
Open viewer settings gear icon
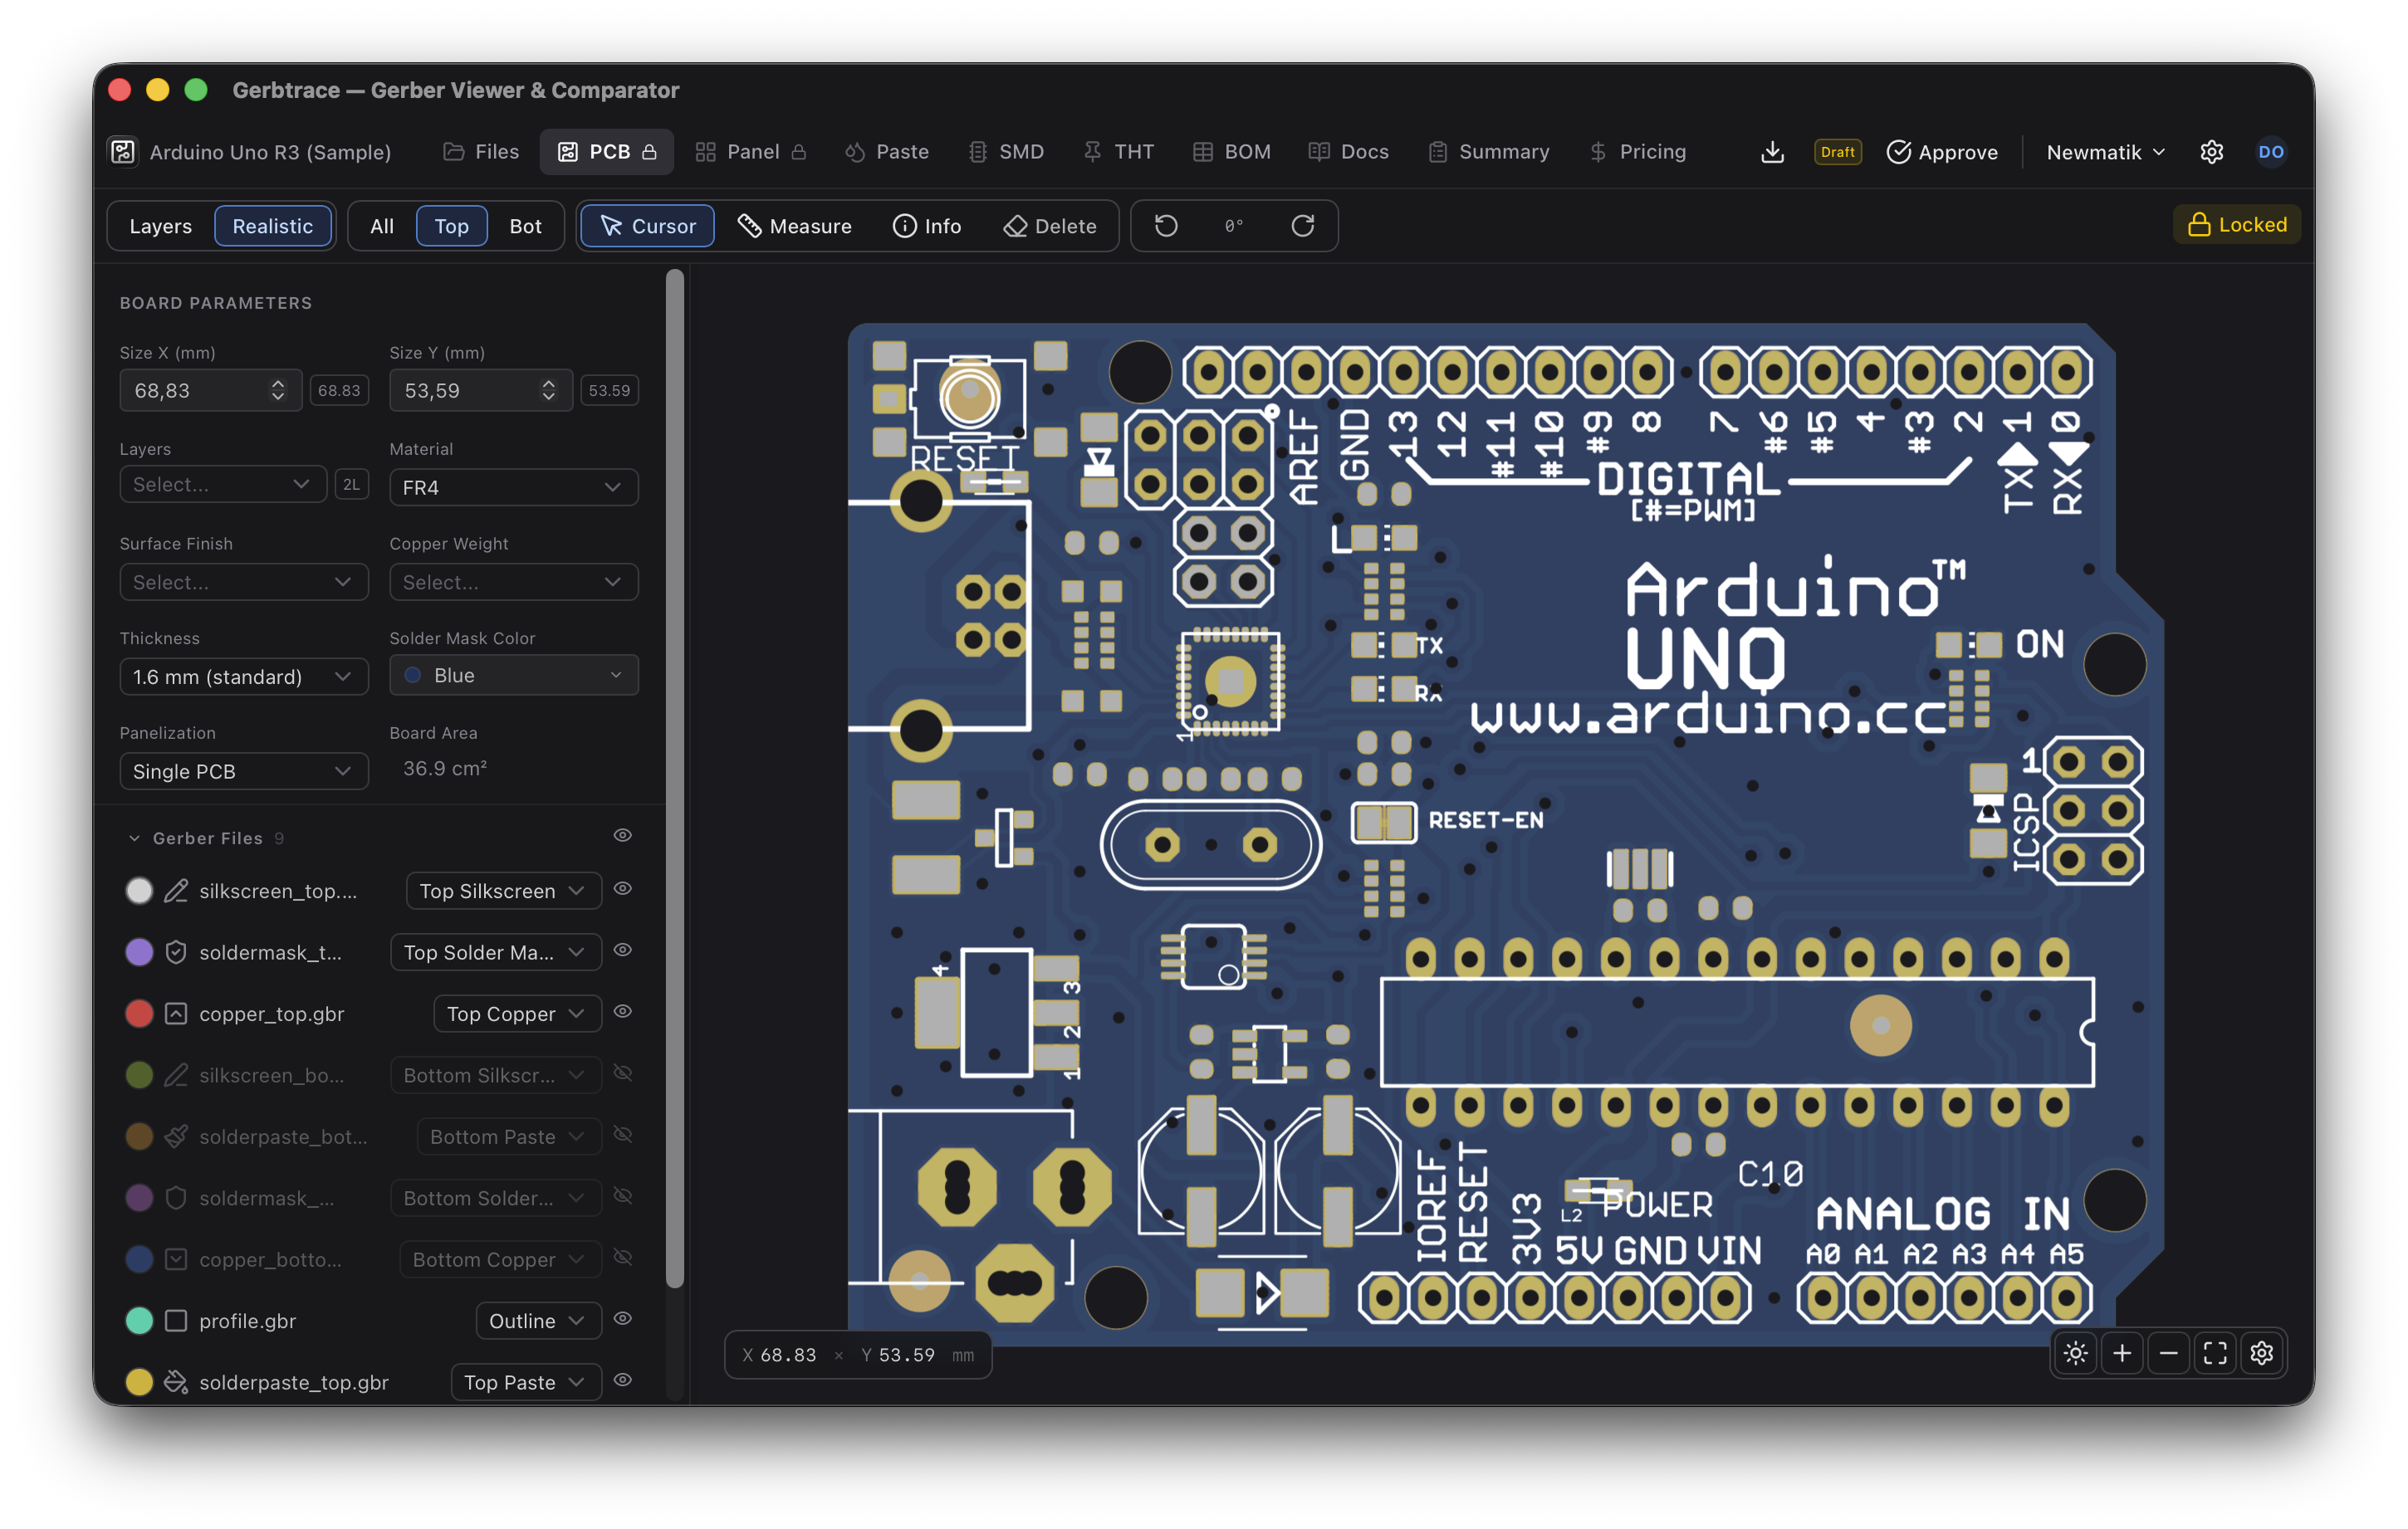click(2262, 1353)
